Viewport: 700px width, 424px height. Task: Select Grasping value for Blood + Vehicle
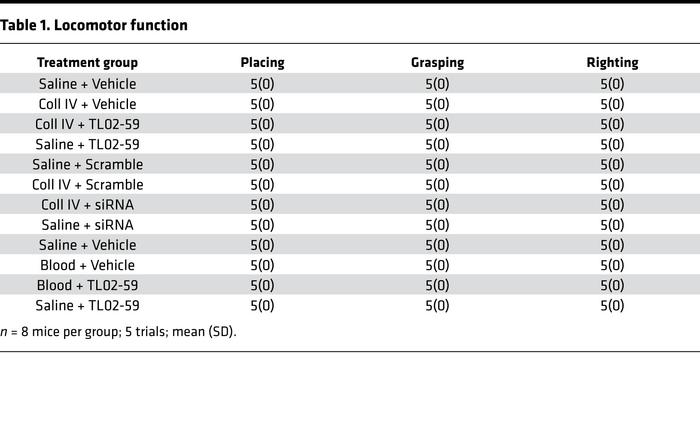pyautogui.click(x=437, y=265)
